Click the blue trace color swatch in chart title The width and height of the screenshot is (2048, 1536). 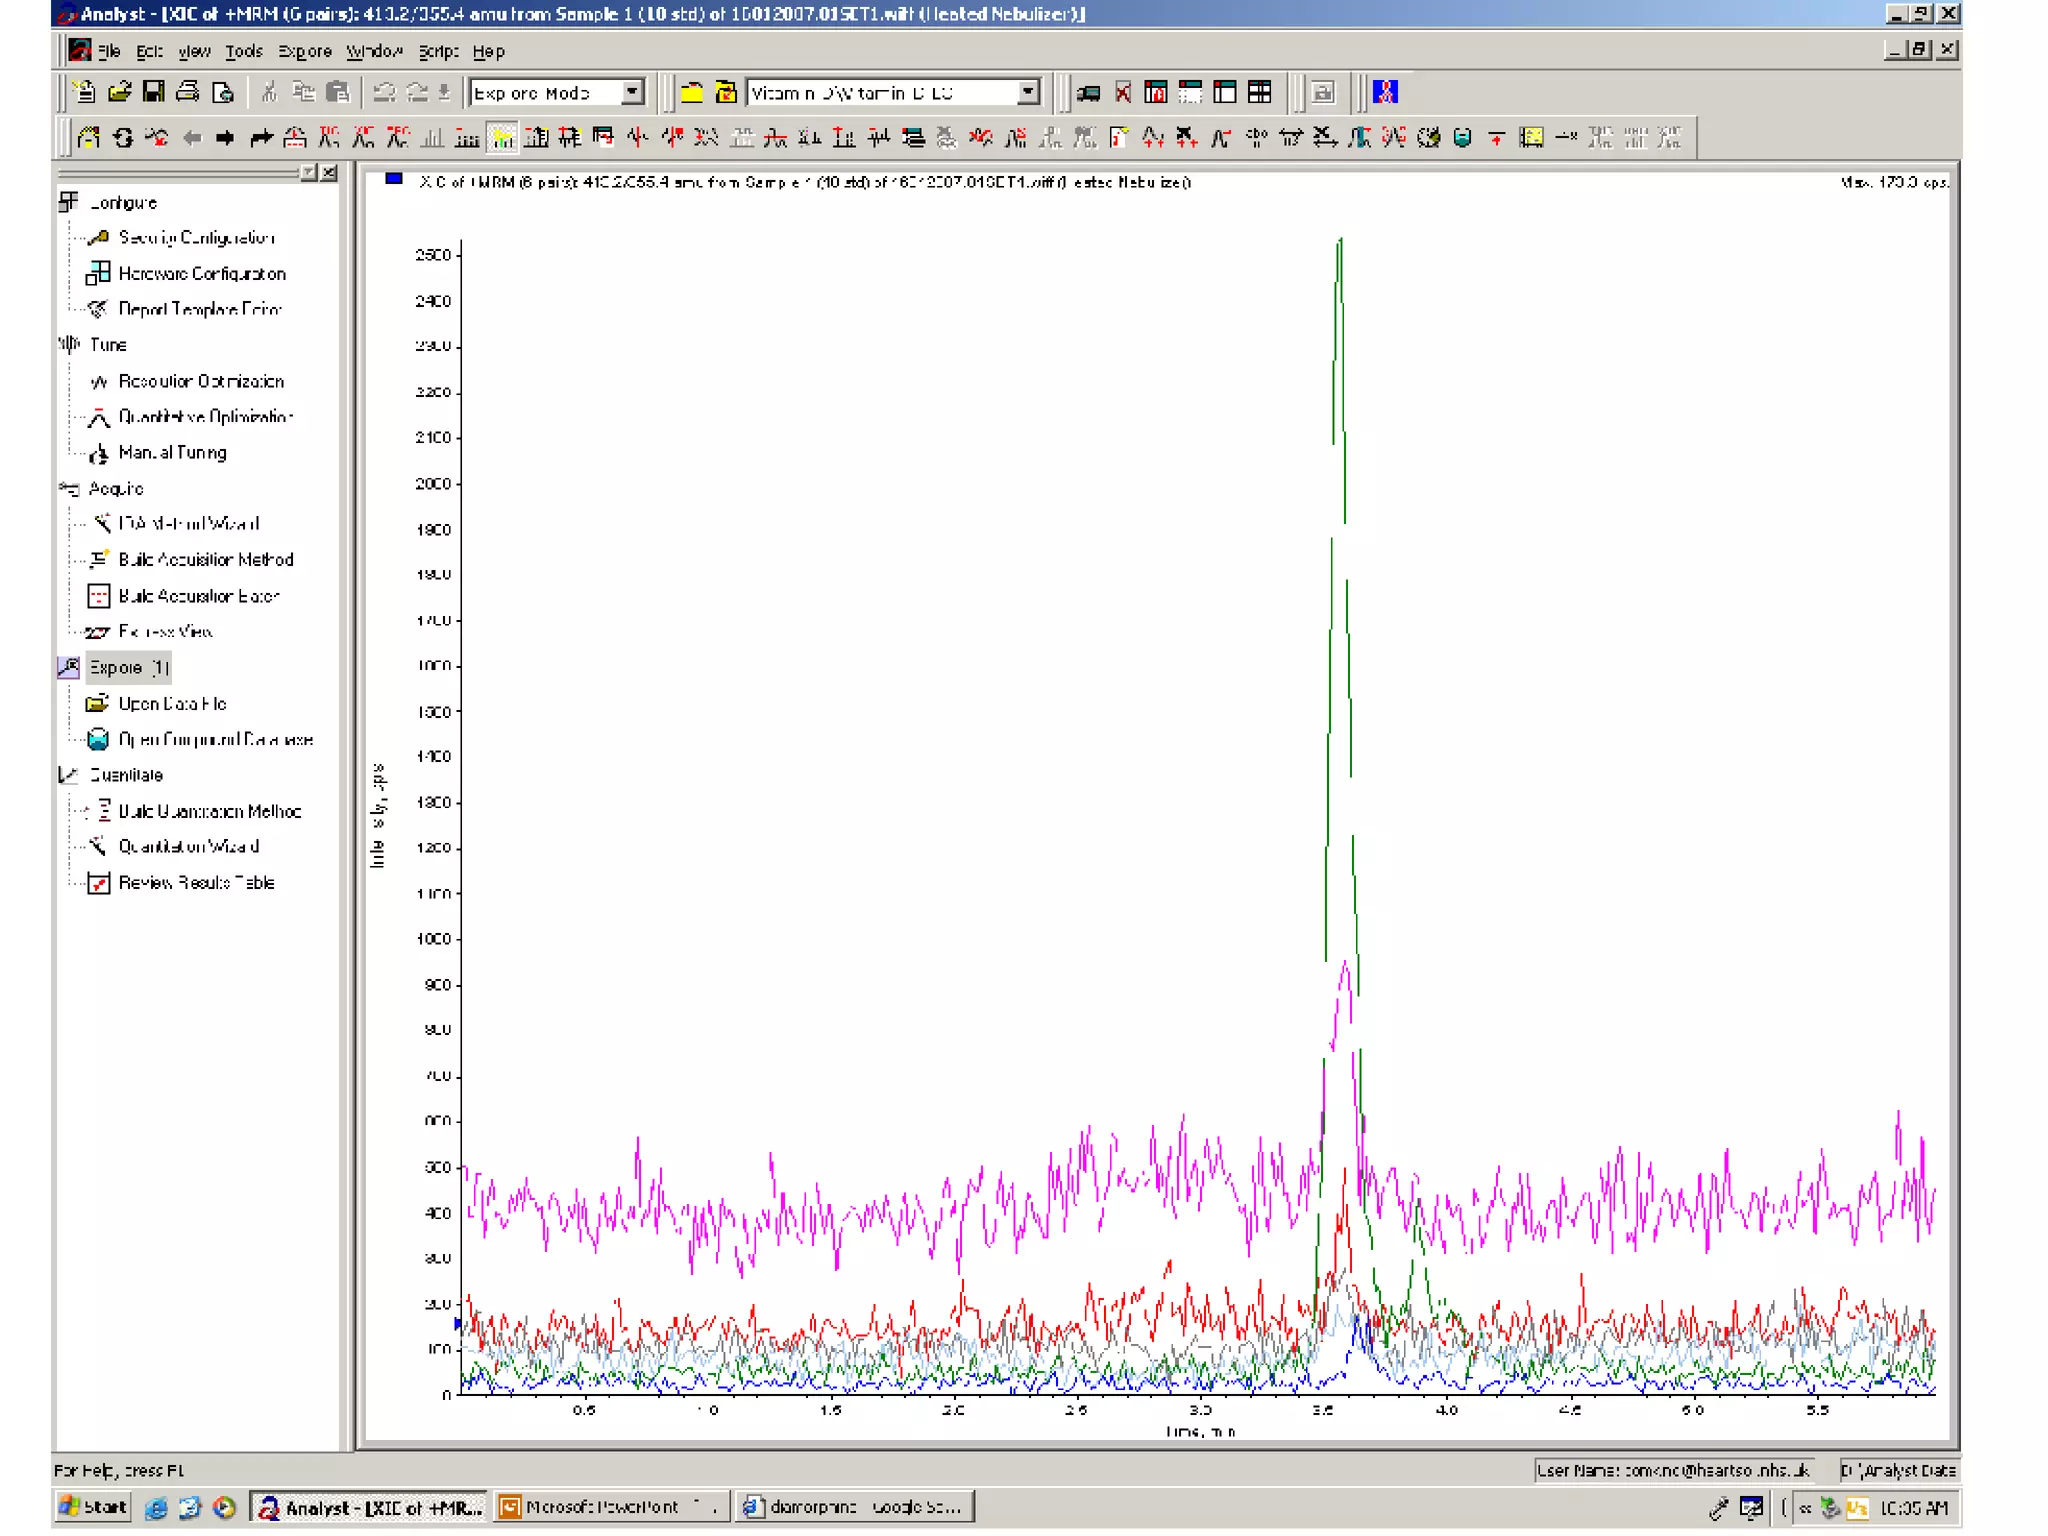coord(394,180)
